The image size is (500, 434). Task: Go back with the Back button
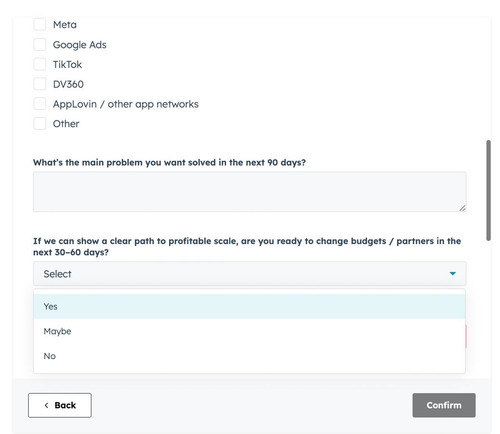[x=60, y=405]
